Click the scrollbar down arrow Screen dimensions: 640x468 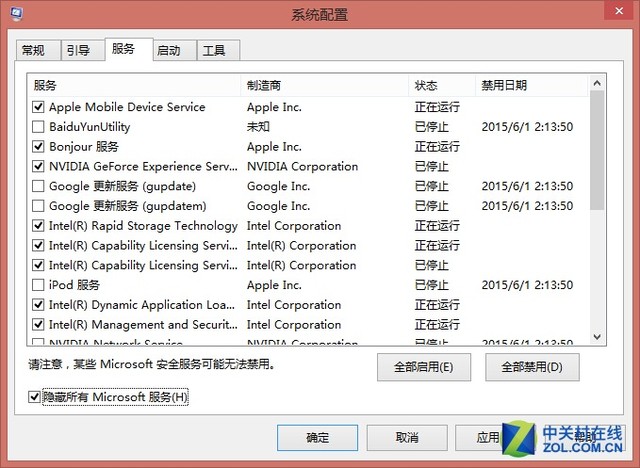[597, 337]
